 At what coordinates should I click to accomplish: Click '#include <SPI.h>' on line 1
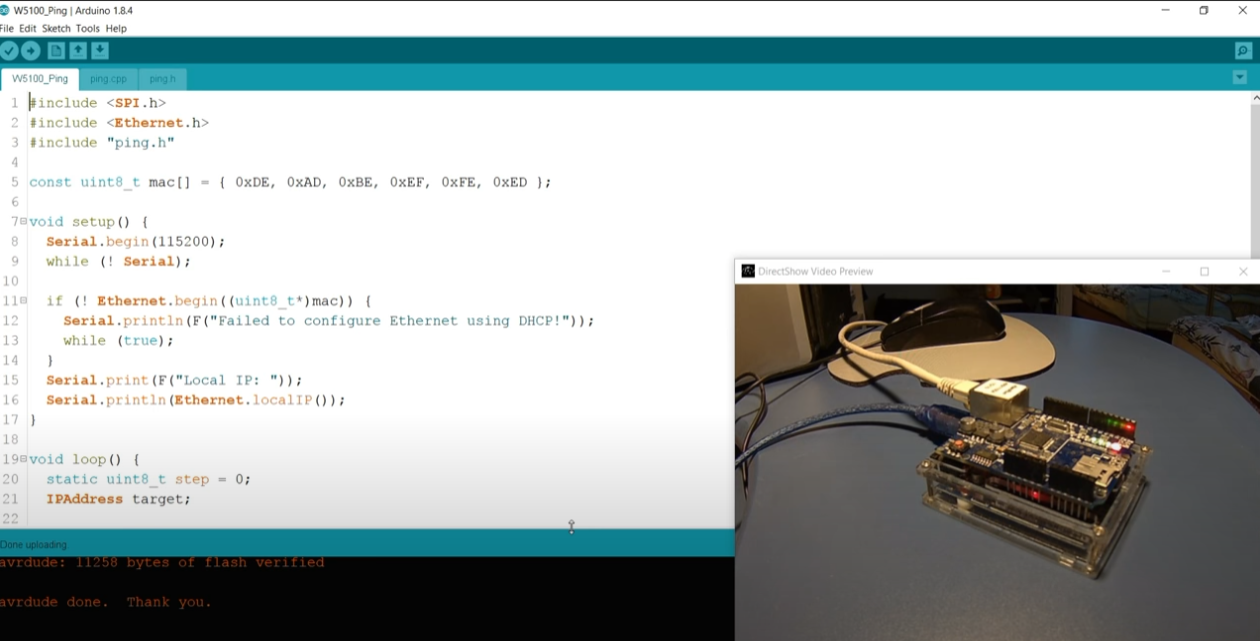(x=97, y=103)
